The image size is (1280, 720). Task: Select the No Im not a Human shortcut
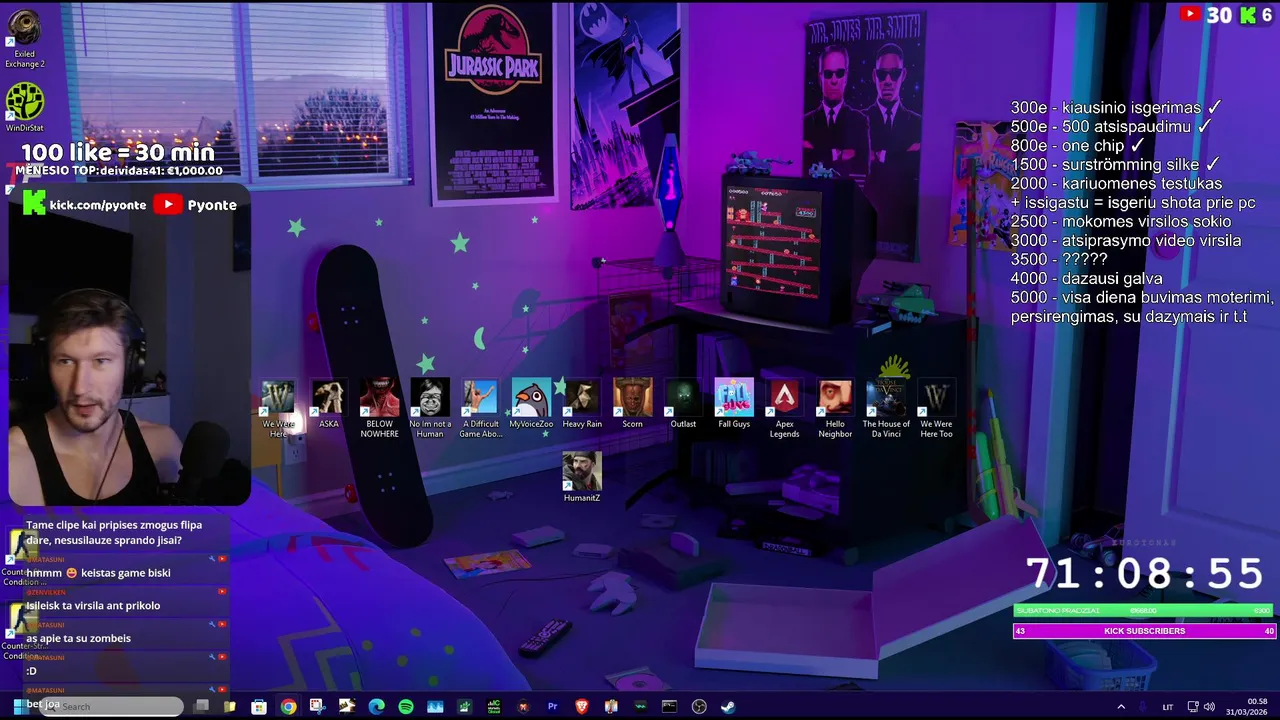click(430, 408)
